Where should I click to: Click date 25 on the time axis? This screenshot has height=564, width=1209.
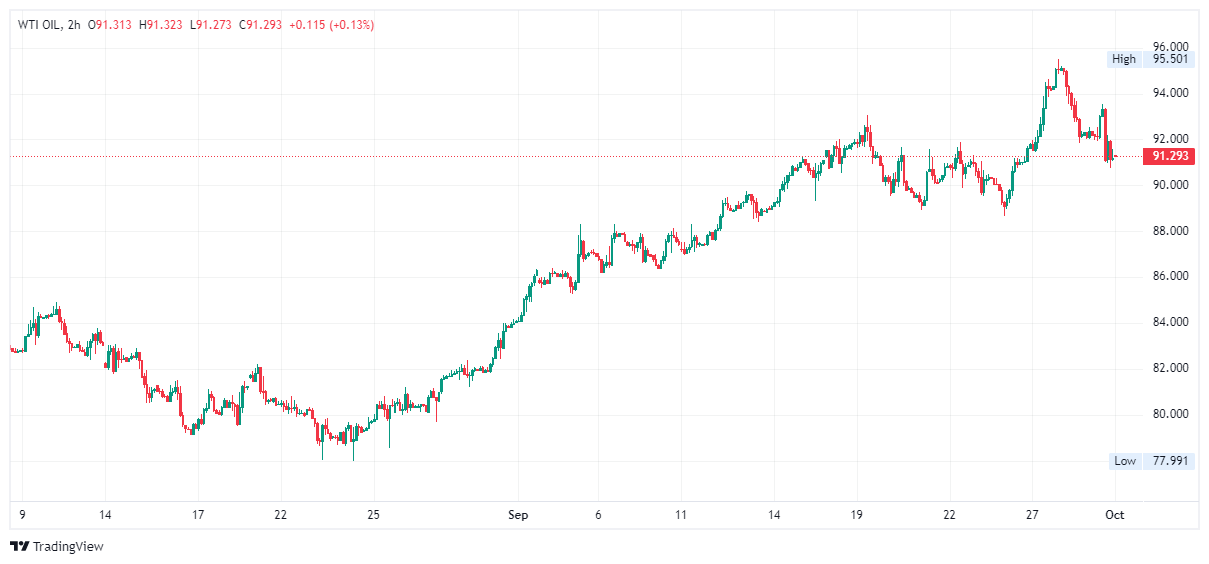[373, 515]
